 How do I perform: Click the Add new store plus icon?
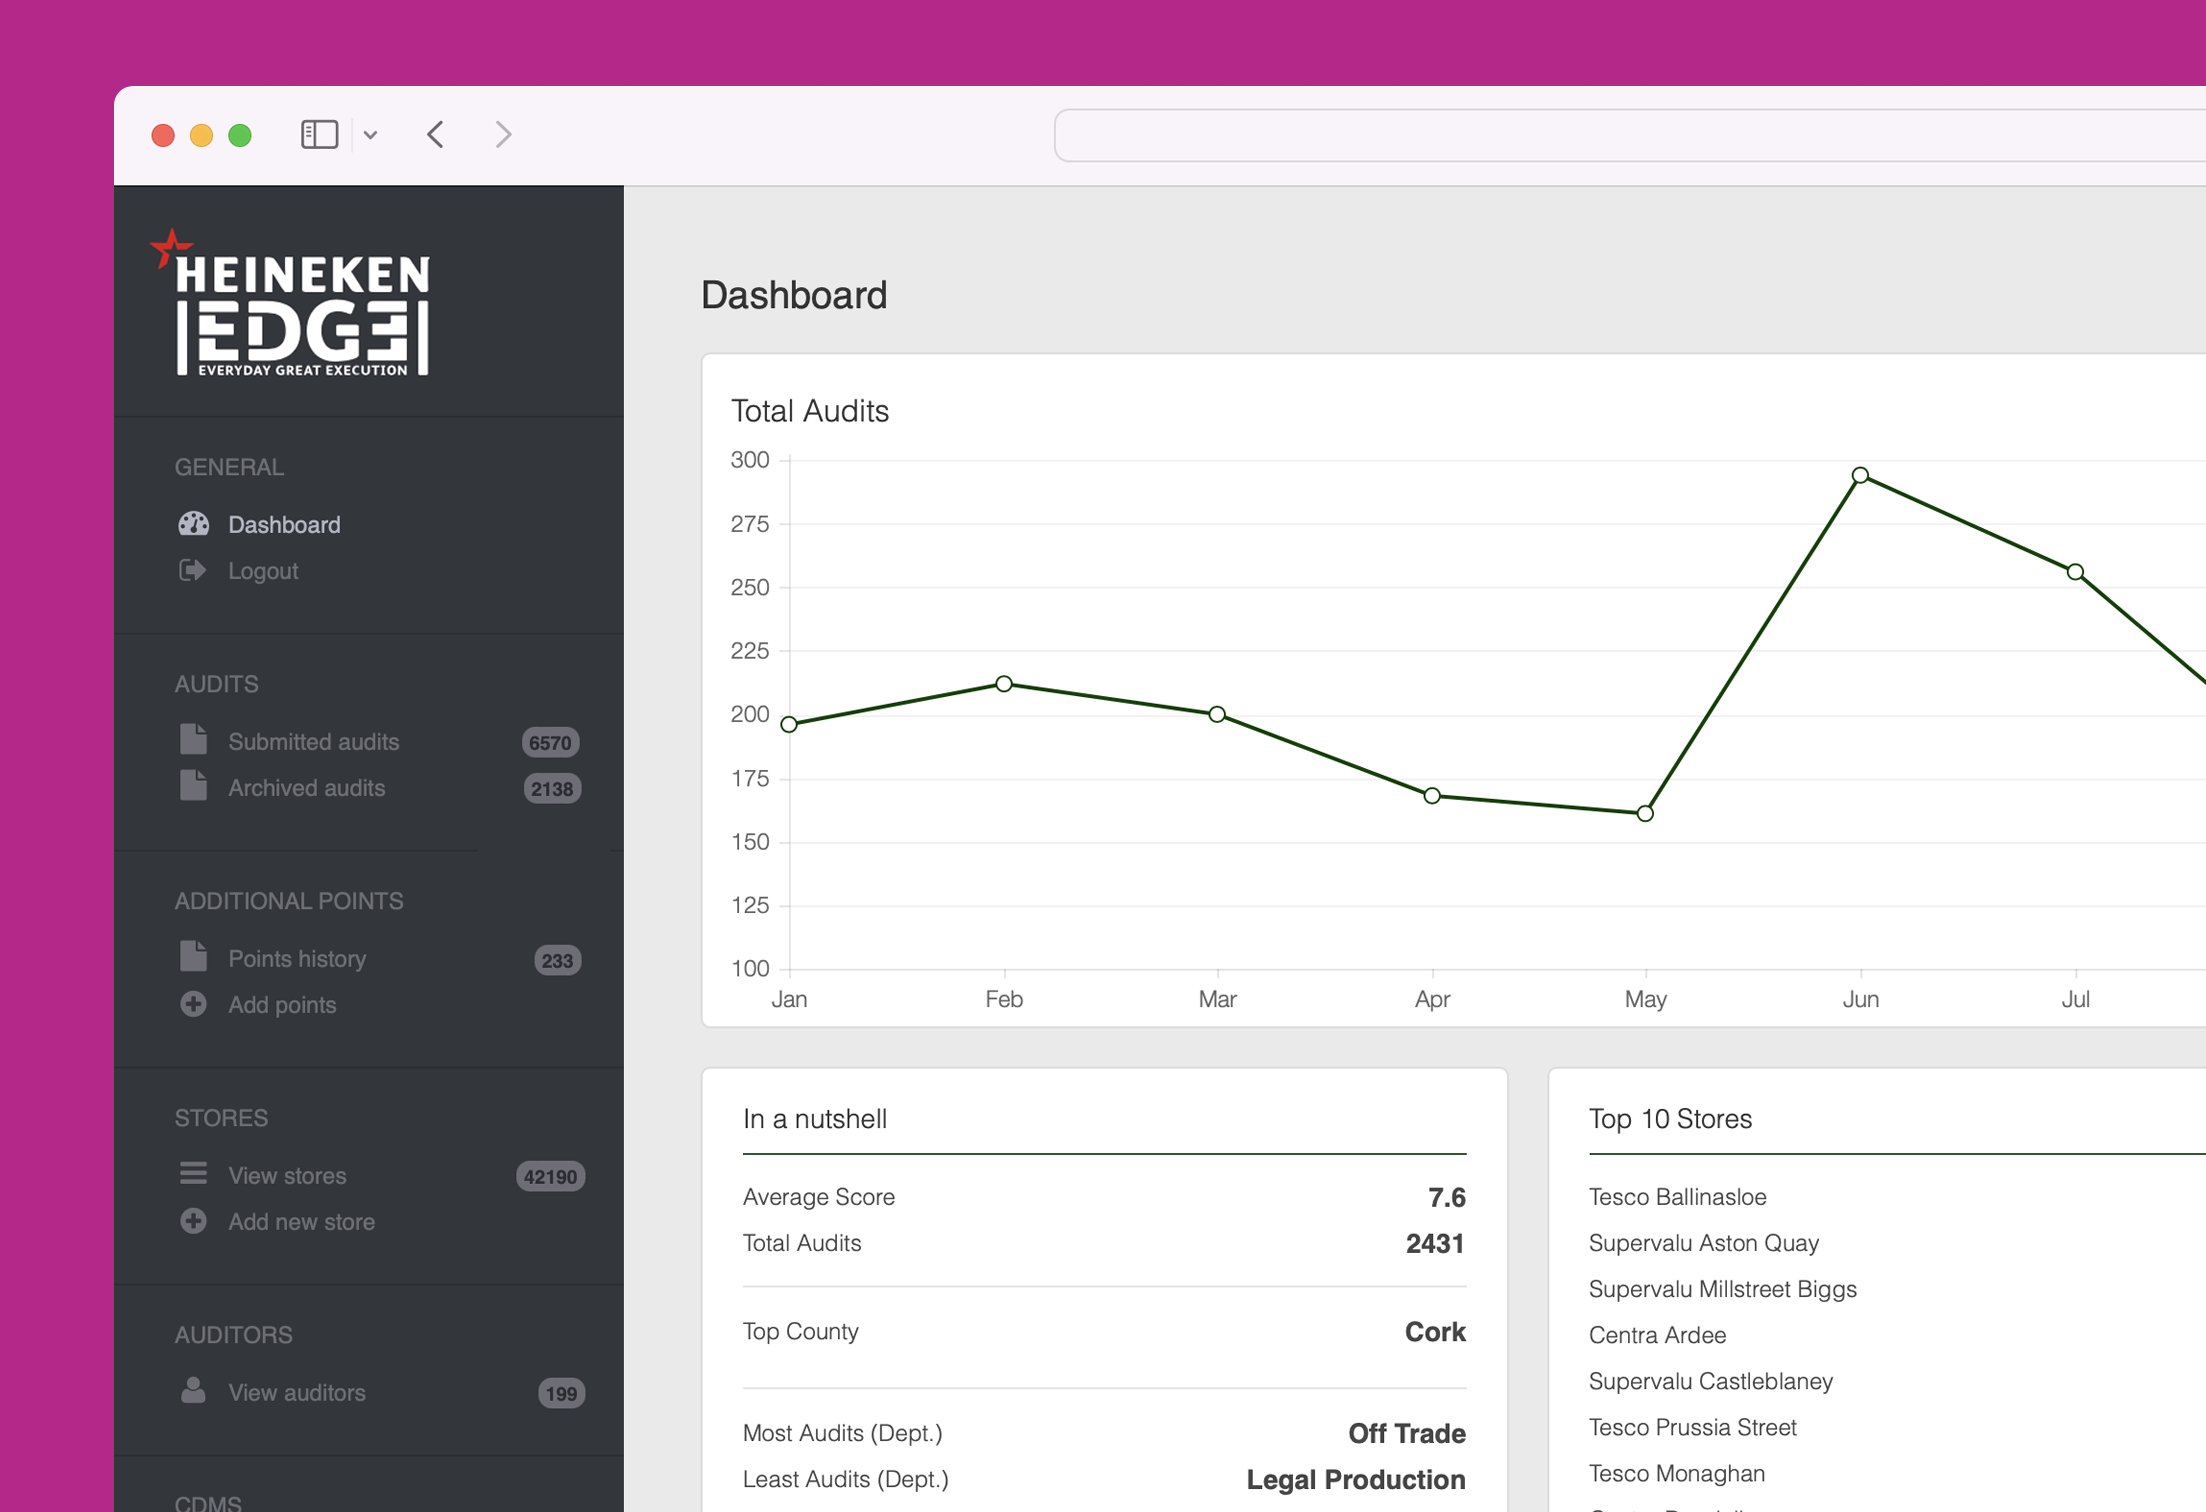[192, 1221]
